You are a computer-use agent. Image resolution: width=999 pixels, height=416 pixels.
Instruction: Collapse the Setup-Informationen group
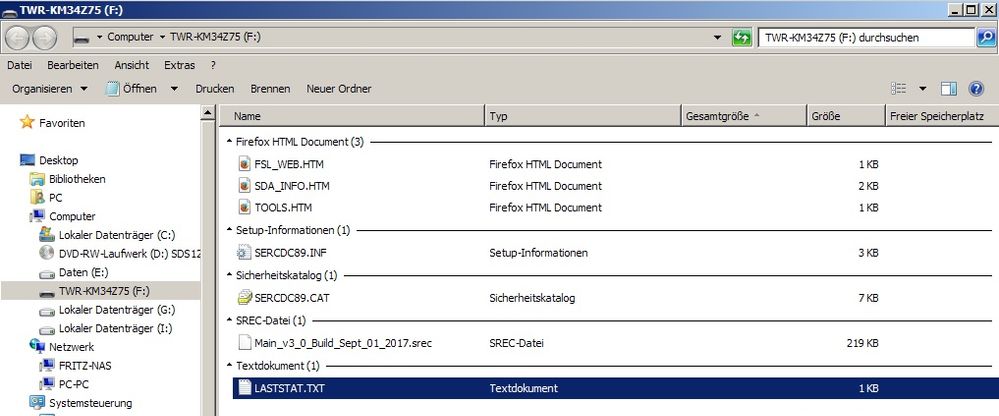[229, 230]
